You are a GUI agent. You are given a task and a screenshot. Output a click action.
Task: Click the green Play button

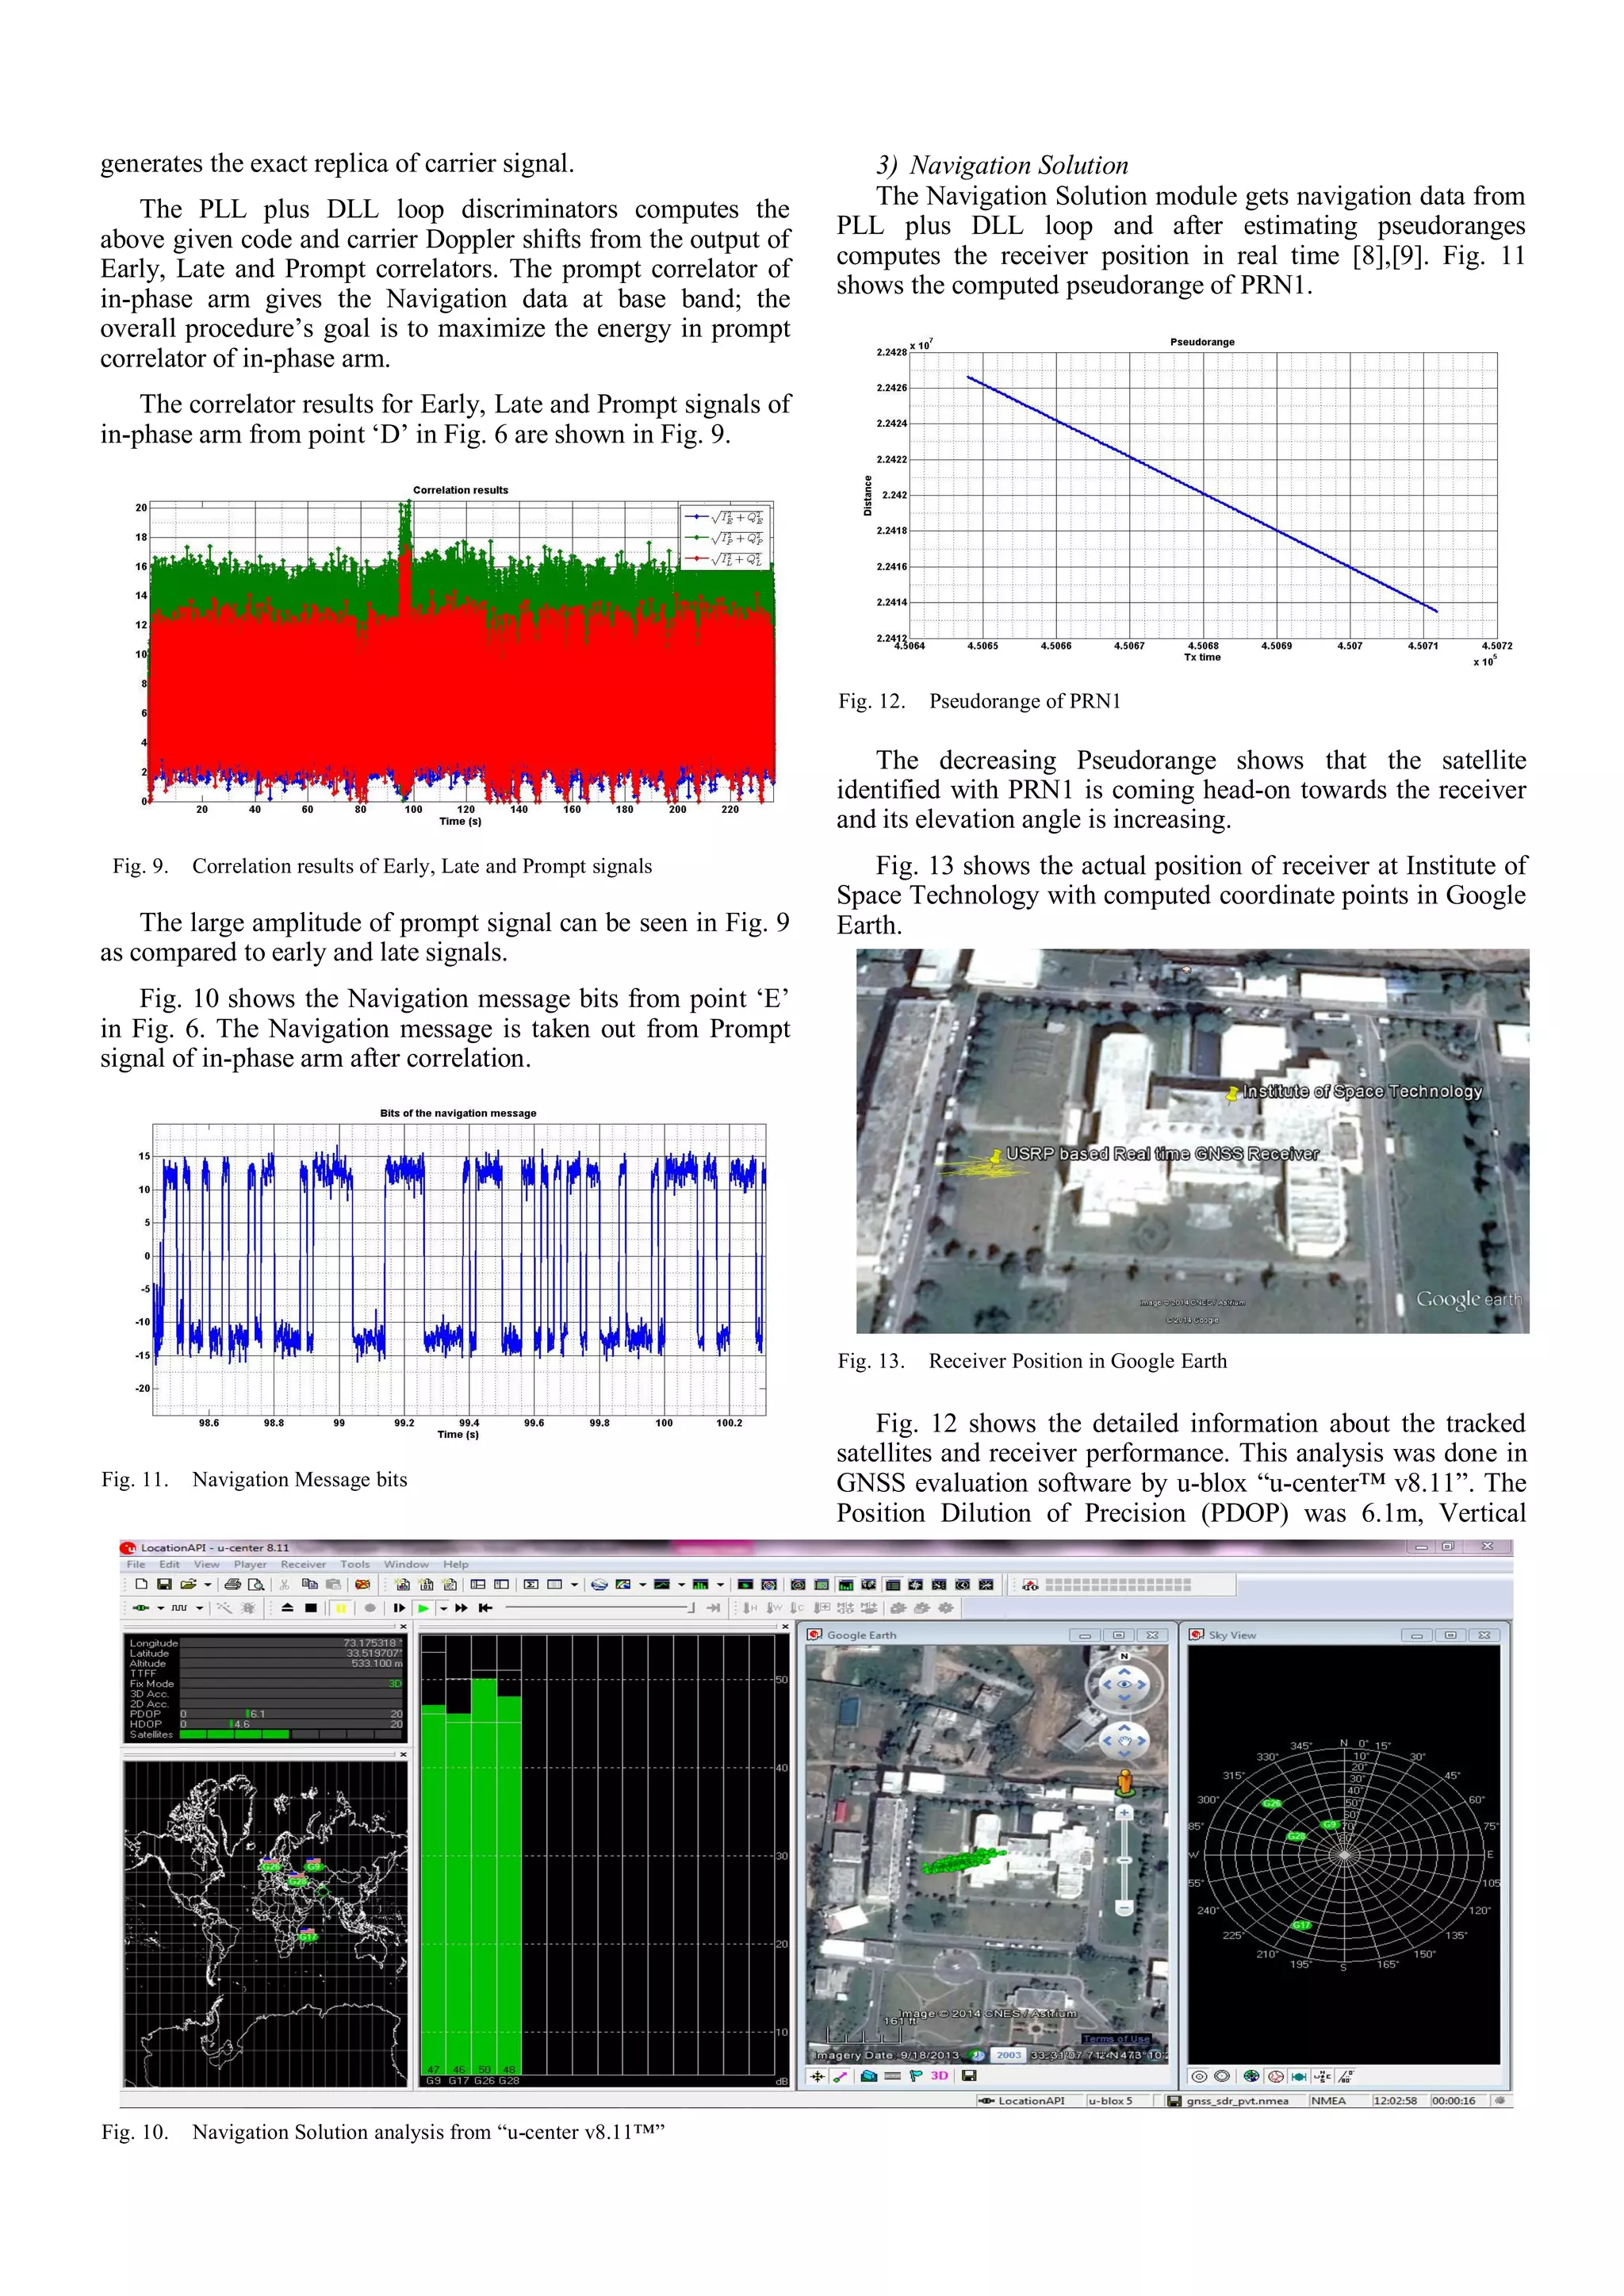coord(424,1608)
